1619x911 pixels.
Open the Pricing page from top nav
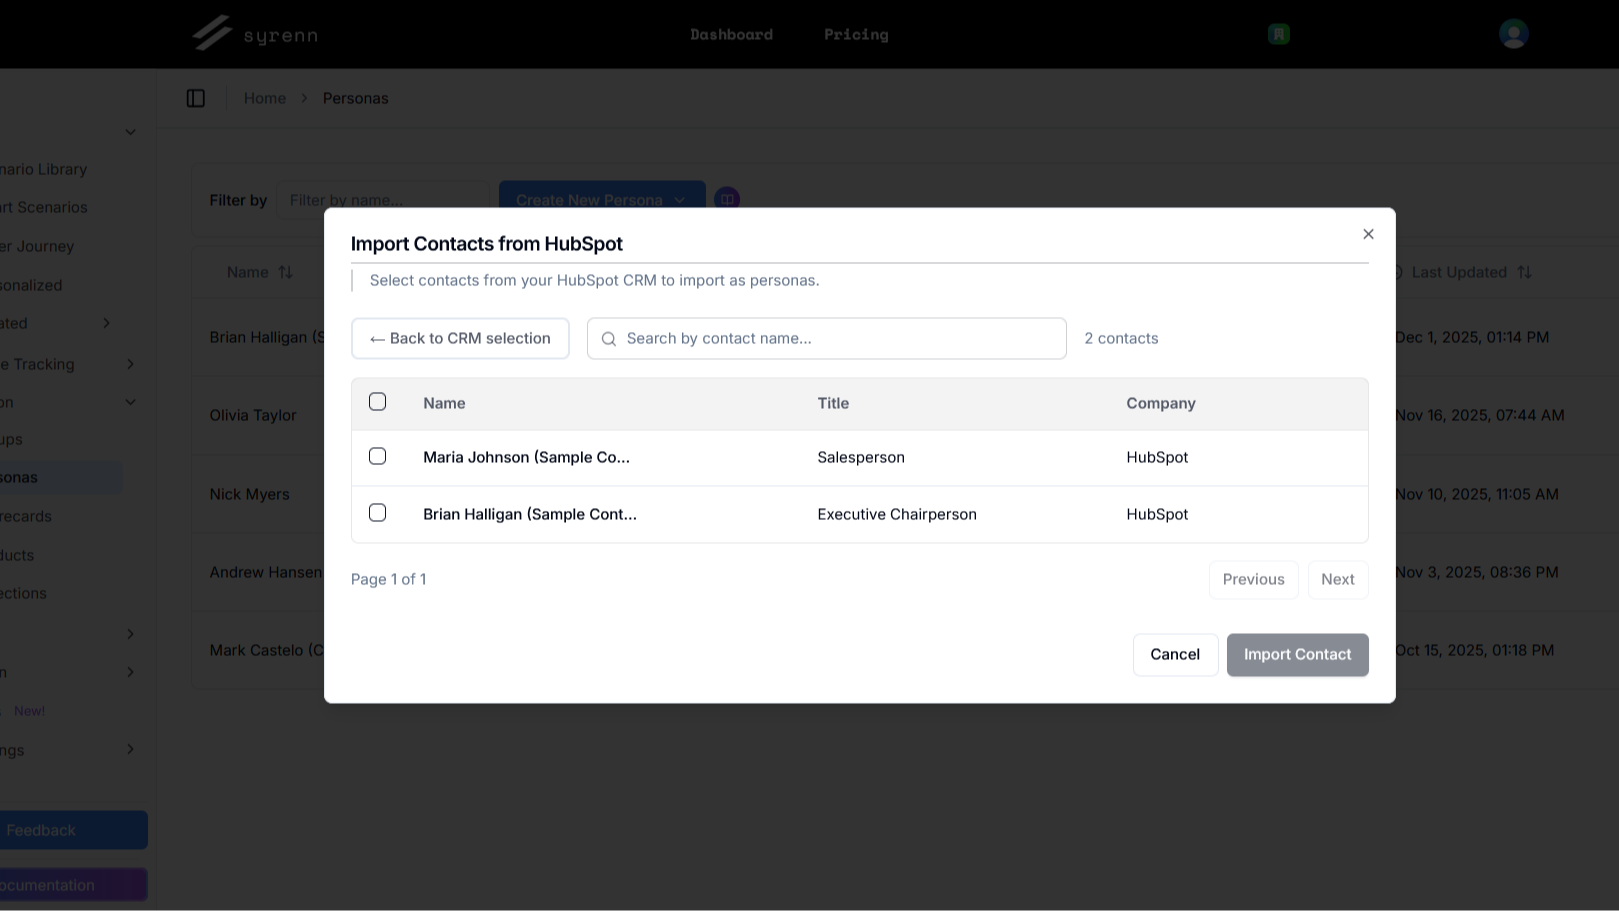855,33
